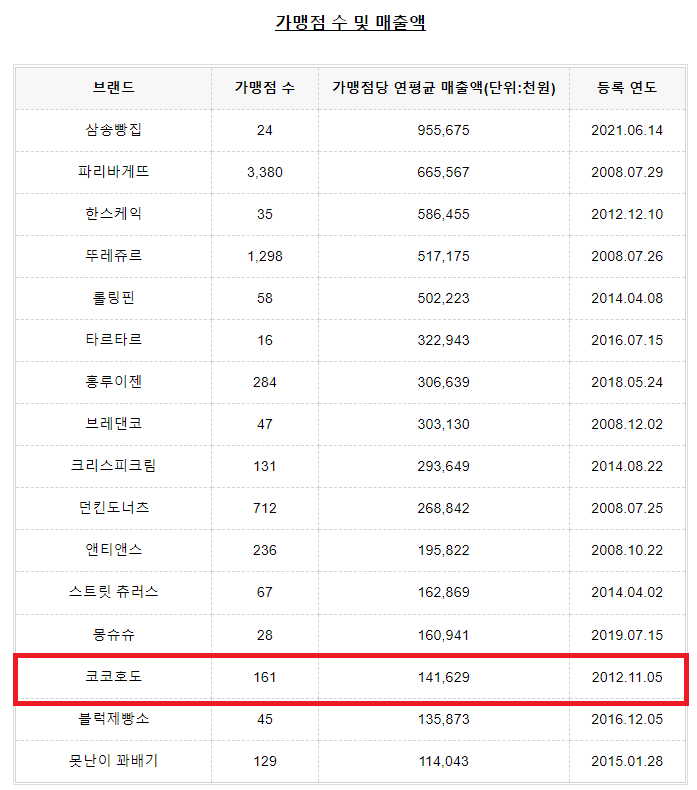This screenshot has width=697, height=790.
Task: Select the sales value 114,043
Action: (x=443, y=761)
